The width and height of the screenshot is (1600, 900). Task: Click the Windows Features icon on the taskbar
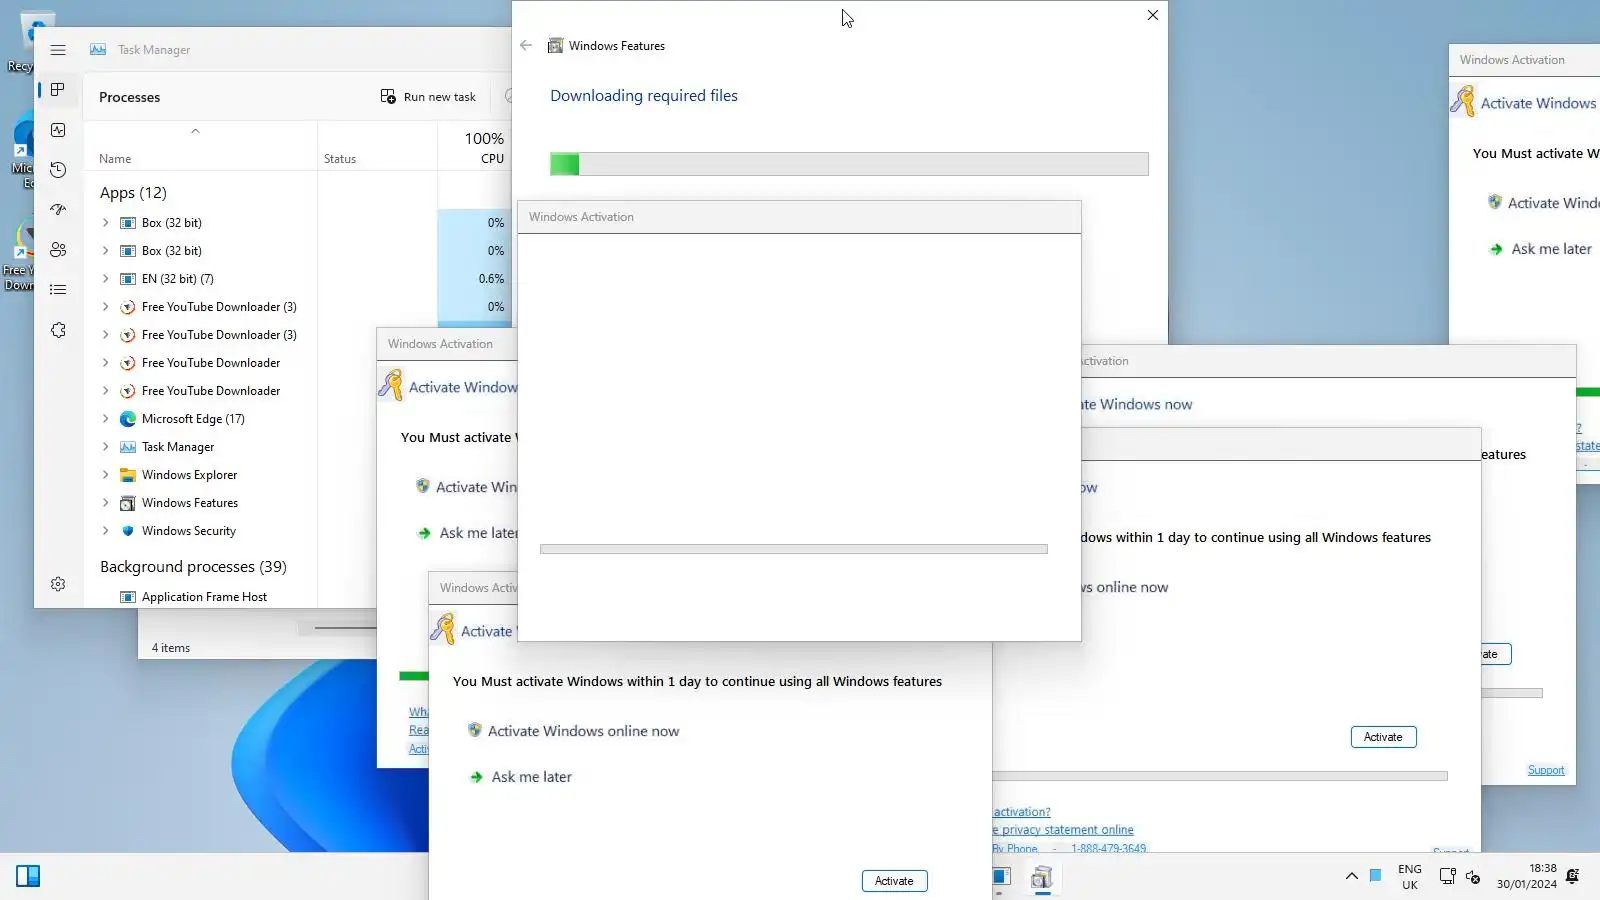tap(1042, 877)
